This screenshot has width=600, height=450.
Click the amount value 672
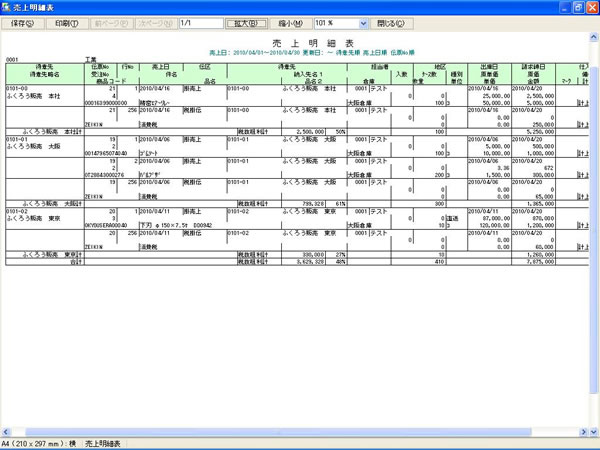pos(549,168)
